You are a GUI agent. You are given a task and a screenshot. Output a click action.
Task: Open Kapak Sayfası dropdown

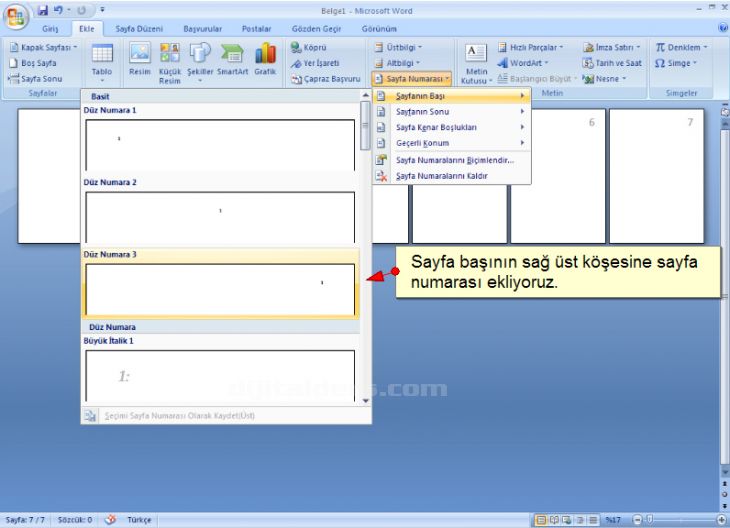(x=43, y=47)
